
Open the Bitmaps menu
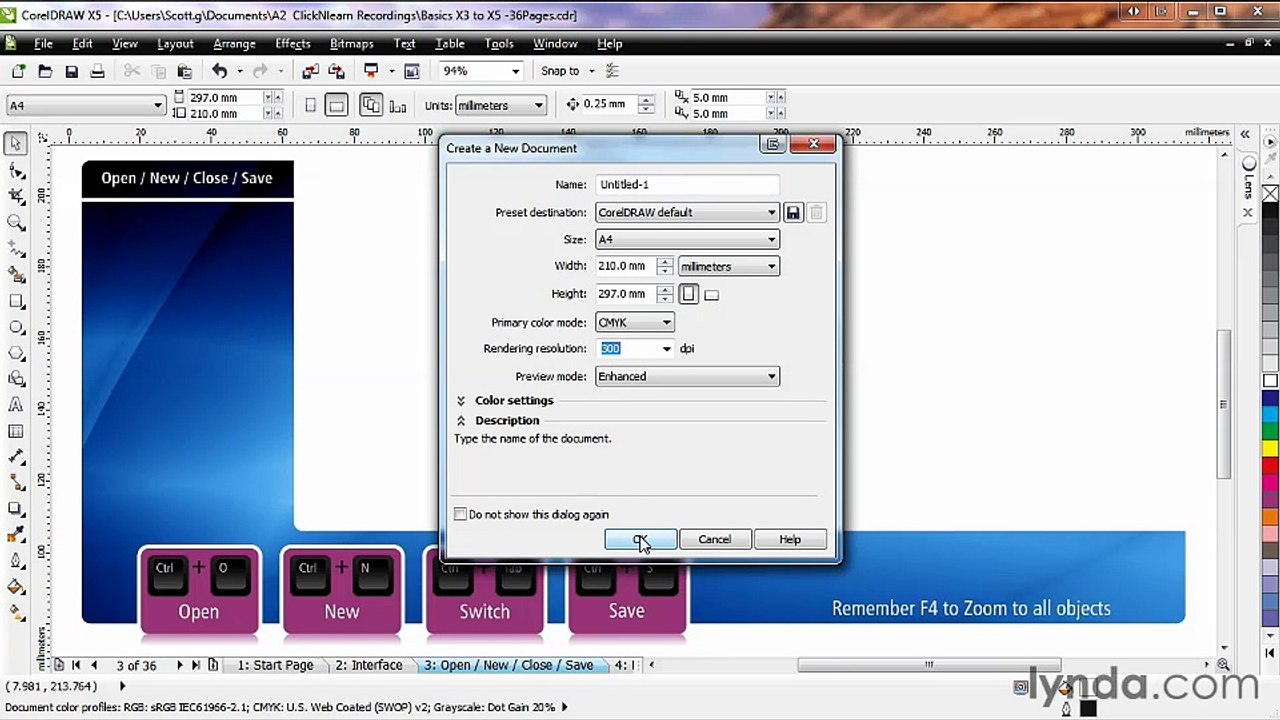coord(351,44)
